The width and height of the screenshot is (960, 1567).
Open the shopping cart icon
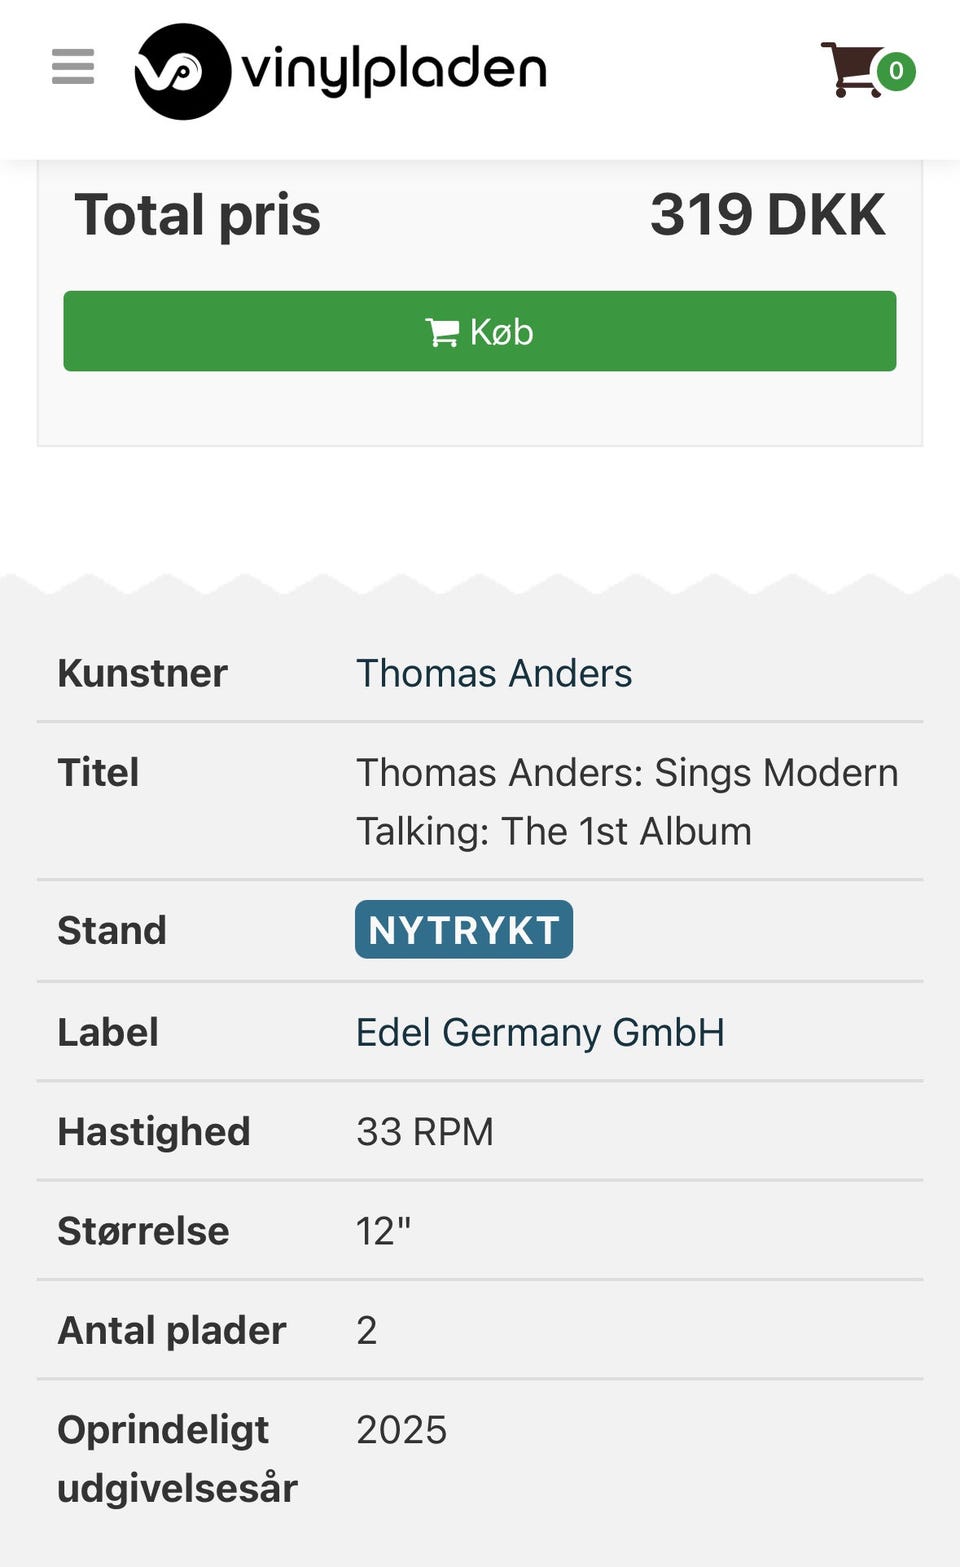(849, 70)
